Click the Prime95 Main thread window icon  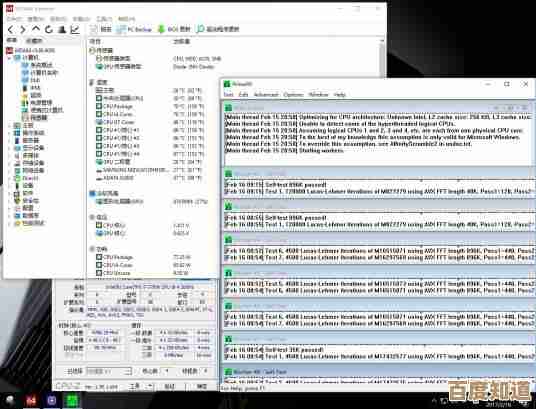[x=228, y=108]
